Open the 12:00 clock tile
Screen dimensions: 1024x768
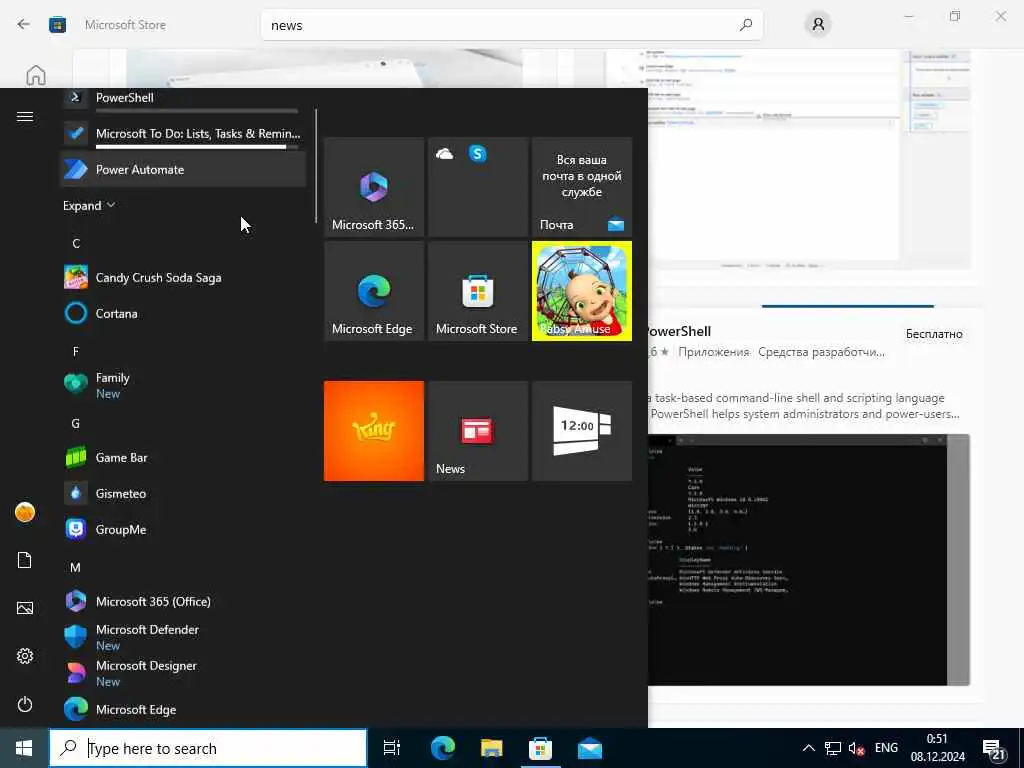(582, 431)
